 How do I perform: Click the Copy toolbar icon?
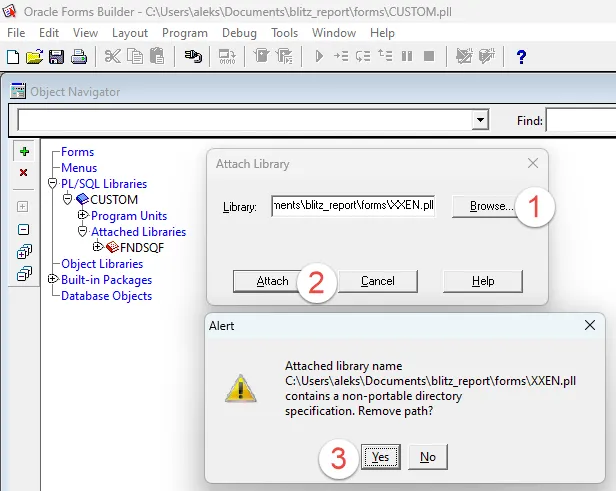coord(135,57)
